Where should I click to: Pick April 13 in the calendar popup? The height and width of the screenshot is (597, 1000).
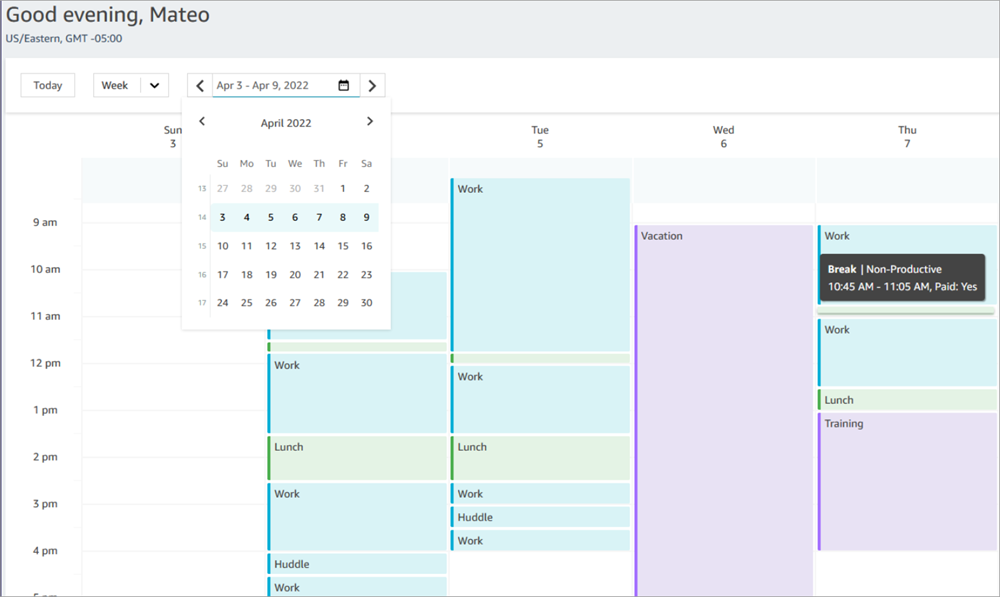[x=295, y=246]
